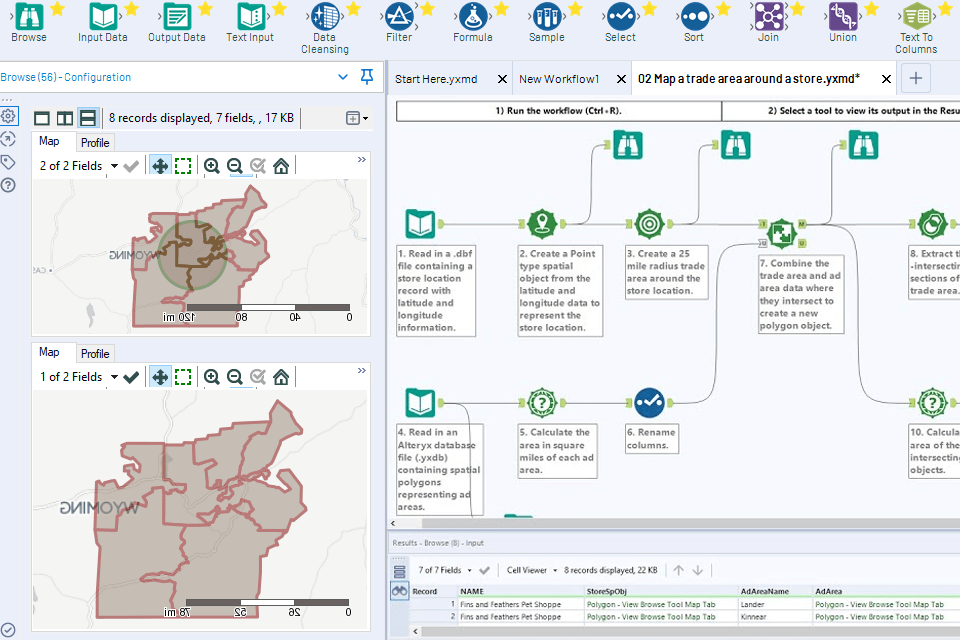Add a new workflow tab with plus button
This screenshot has width=960, height=640.
[x=916, y=78]
